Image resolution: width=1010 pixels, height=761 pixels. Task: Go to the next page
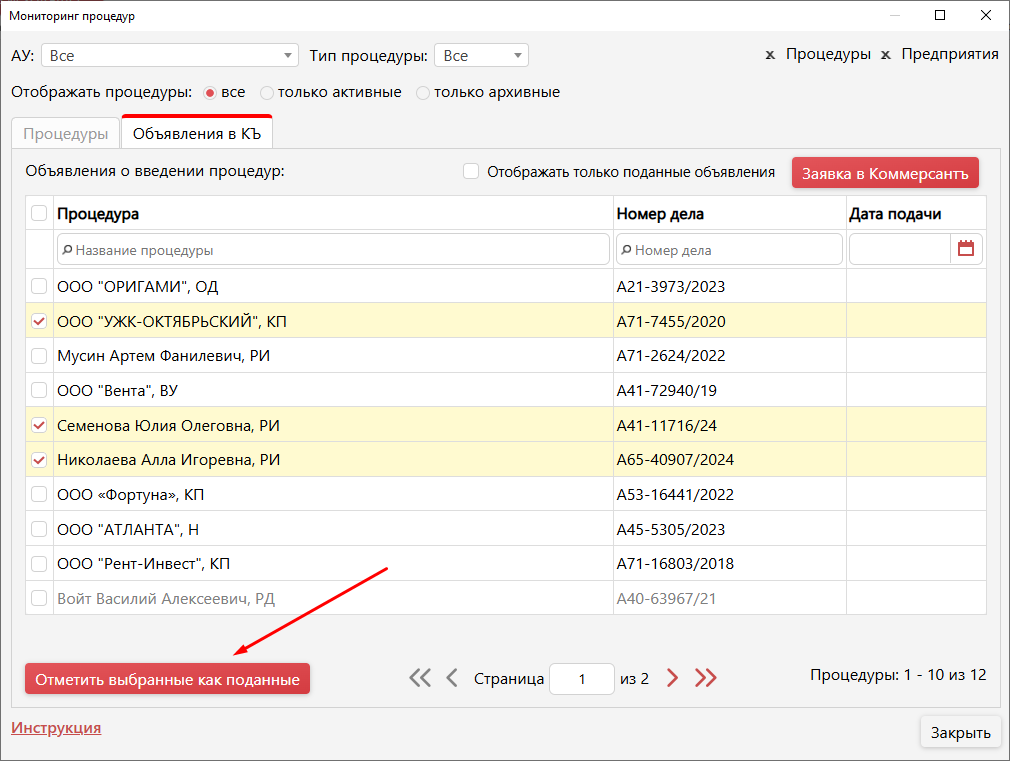[x=672, y=678]
